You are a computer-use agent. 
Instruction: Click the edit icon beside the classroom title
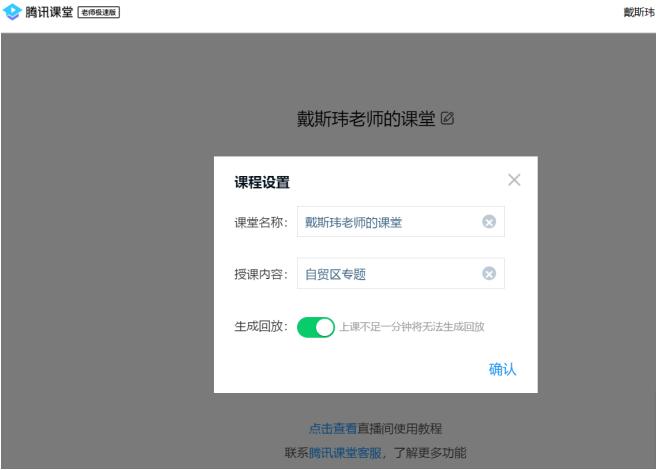[x=447, y=118]
